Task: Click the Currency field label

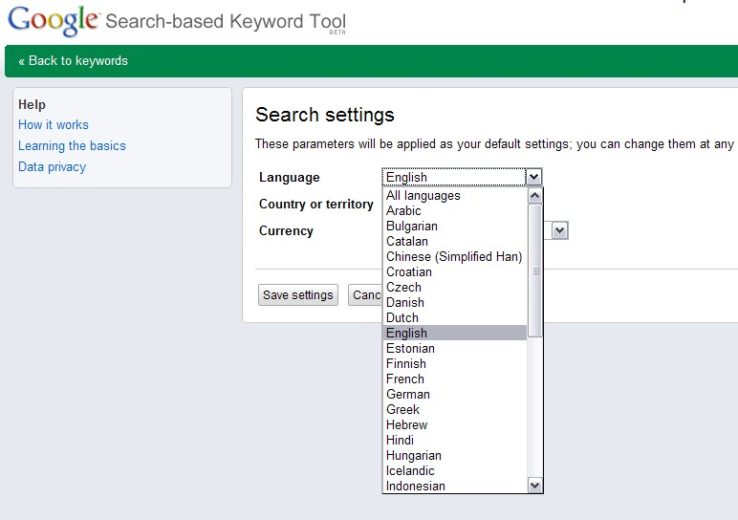Action: 286,231
